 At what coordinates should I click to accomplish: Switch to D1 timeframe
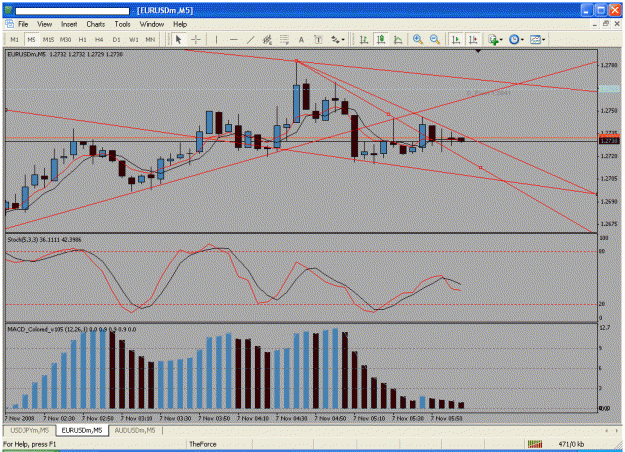tap(116, 39)
